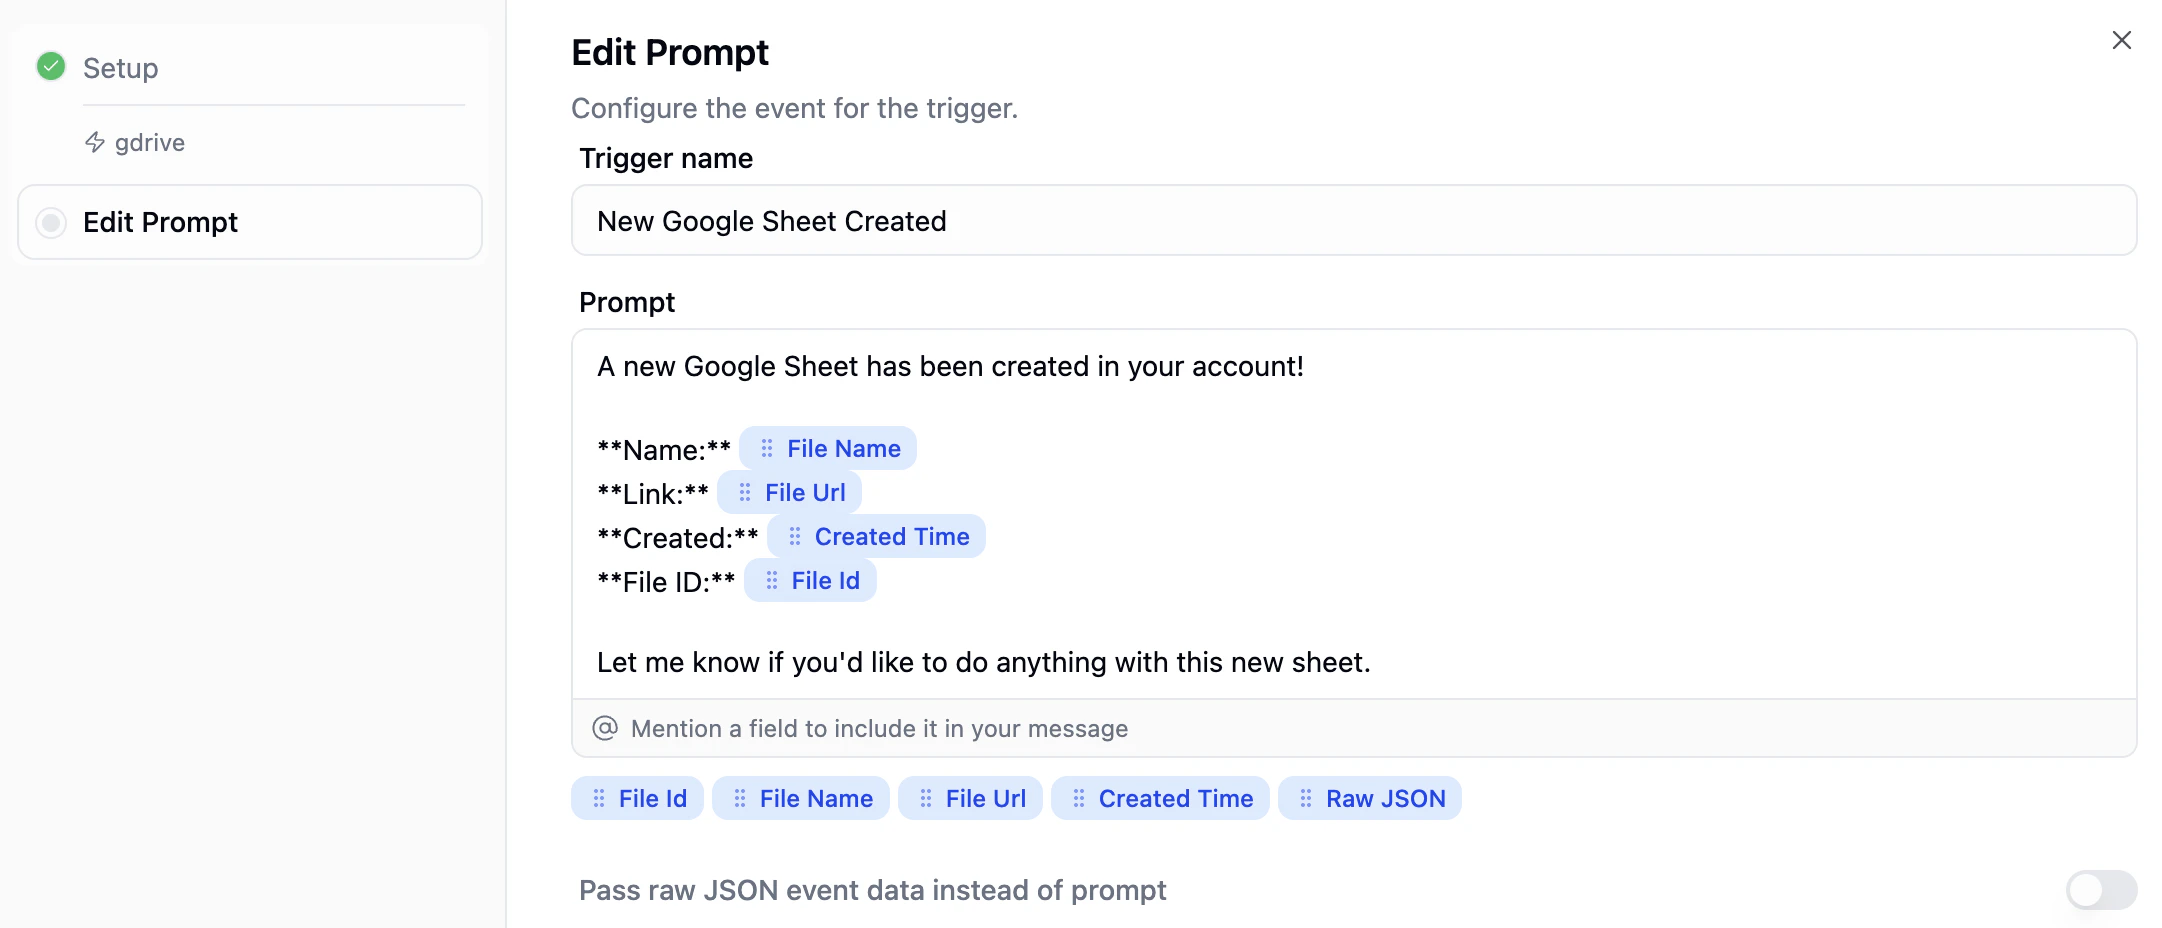2162x928 pixels.
Task: Open the Edit Prompt step in the sidebar
Action: click(160, 222)
